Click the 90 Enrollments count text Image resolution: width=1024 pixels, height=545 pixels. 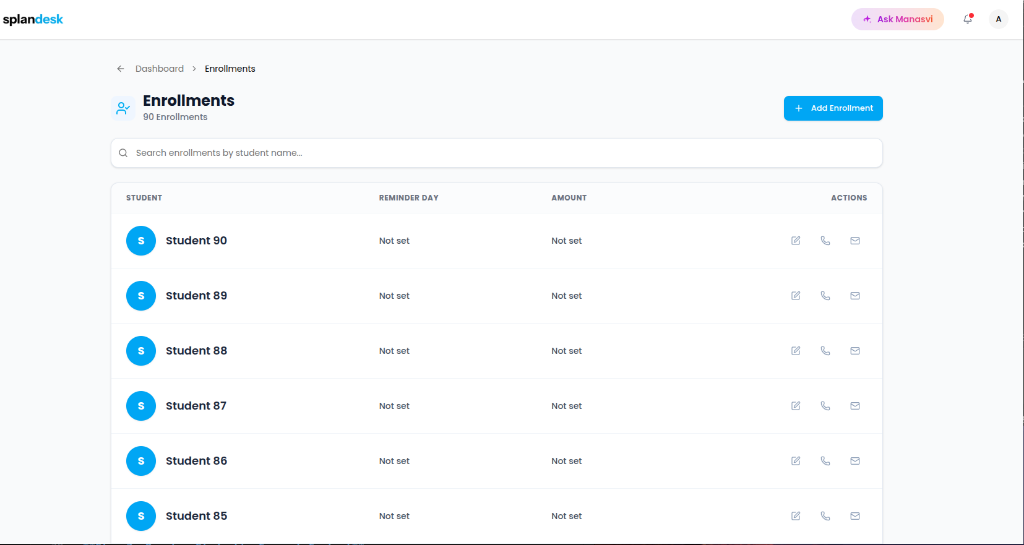click(175, 117)
